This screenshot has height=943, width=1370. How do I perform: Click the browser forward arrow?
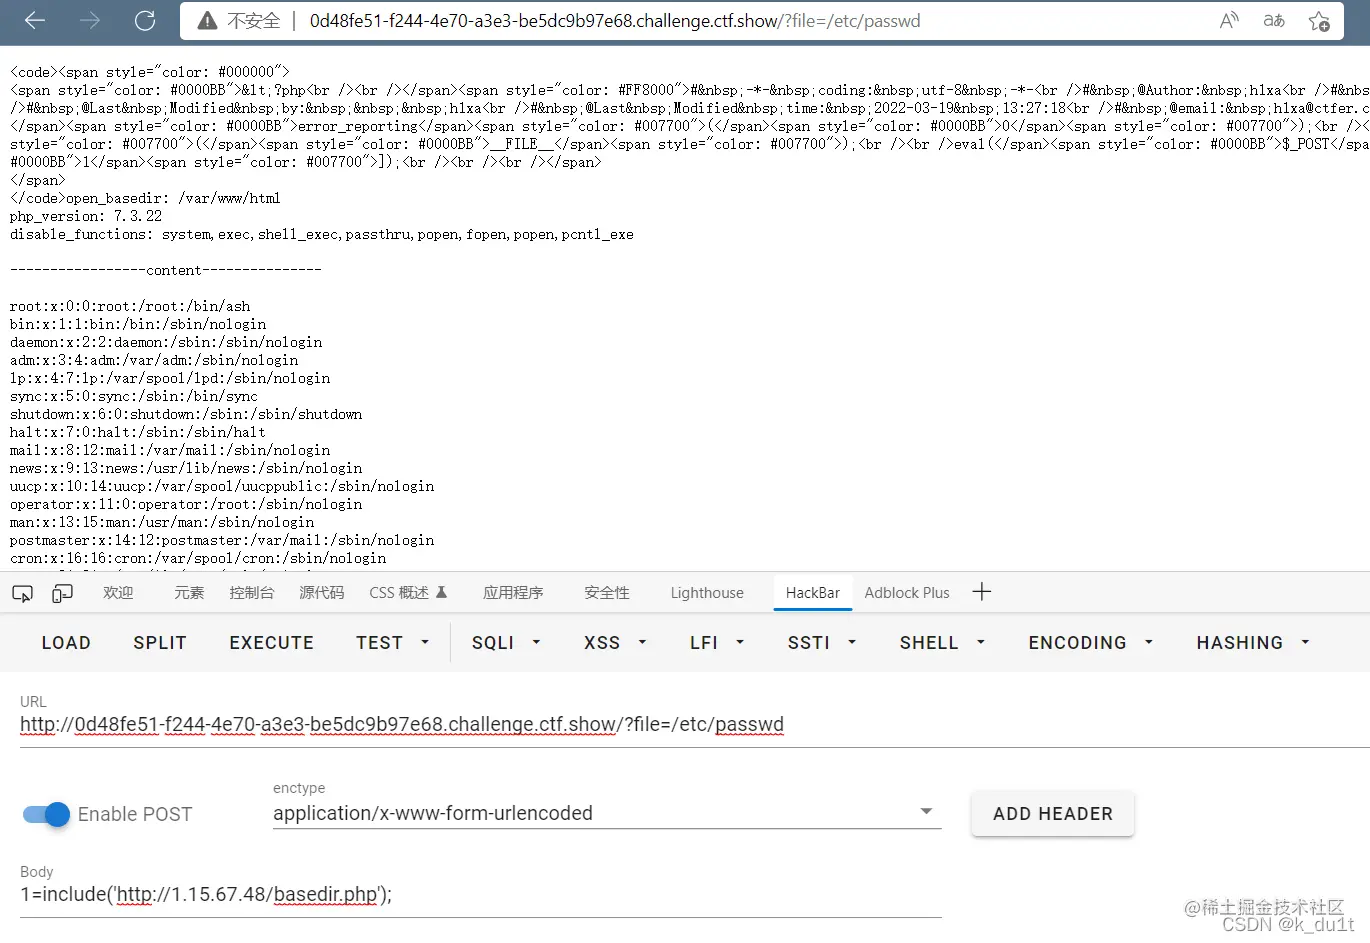(90, 21)
